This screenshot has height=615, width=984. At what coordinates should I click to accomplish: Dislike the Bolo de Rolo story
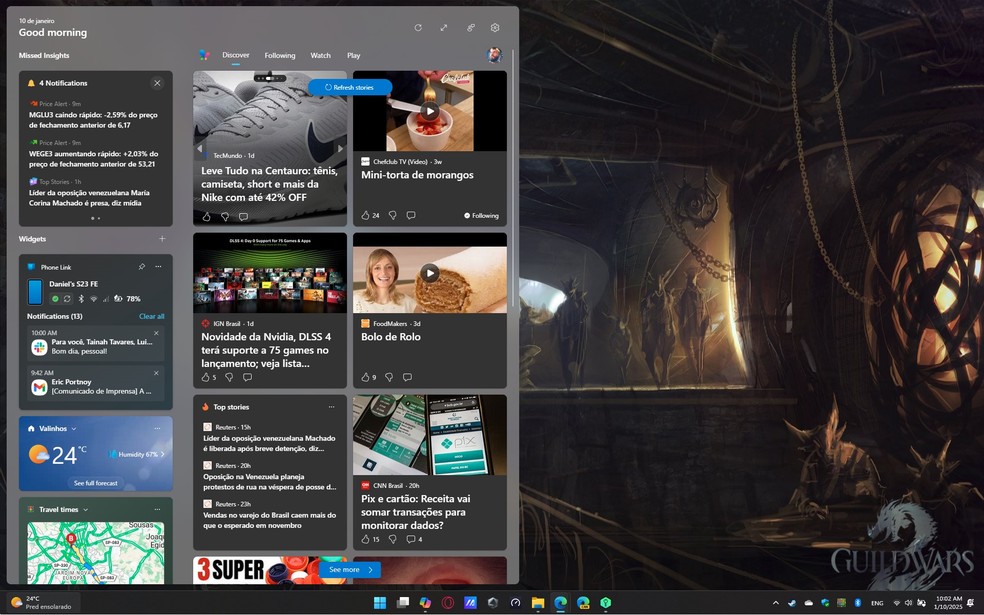point(392,377)
